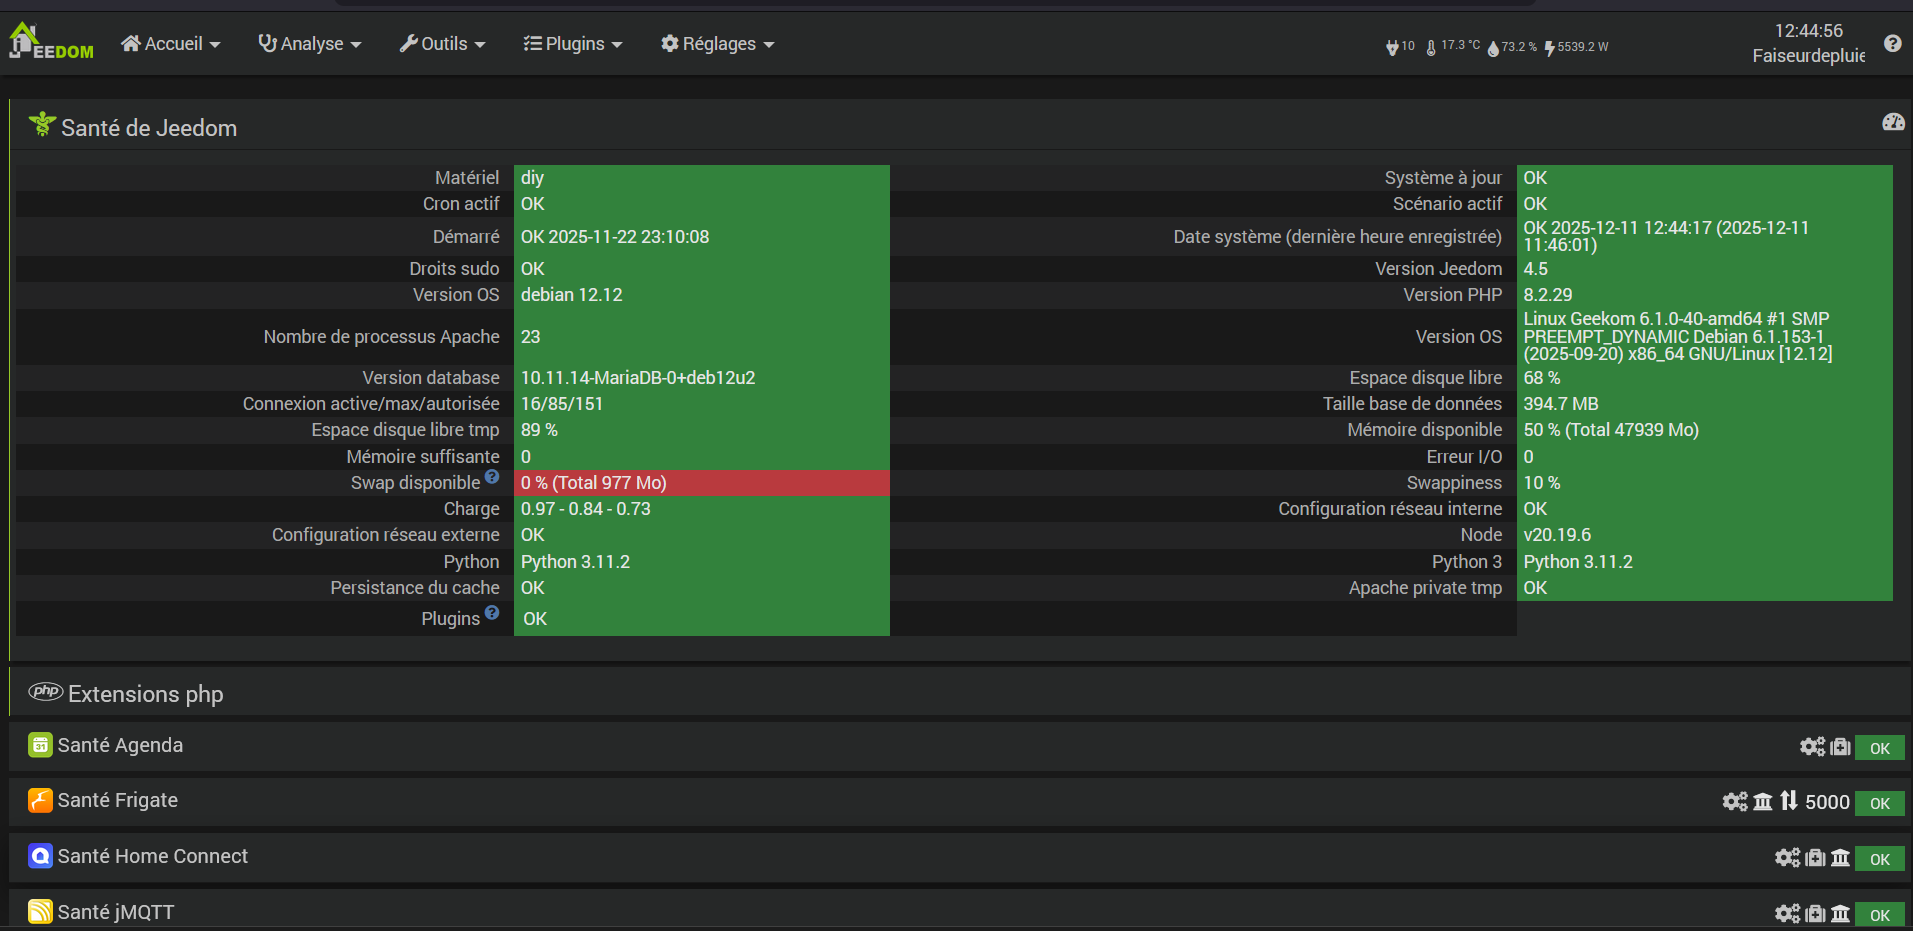The width and height of the screenshot is (1913, 931).
Task: Click the Santé de Jeedom medical icon
Action: click(42, 124)
